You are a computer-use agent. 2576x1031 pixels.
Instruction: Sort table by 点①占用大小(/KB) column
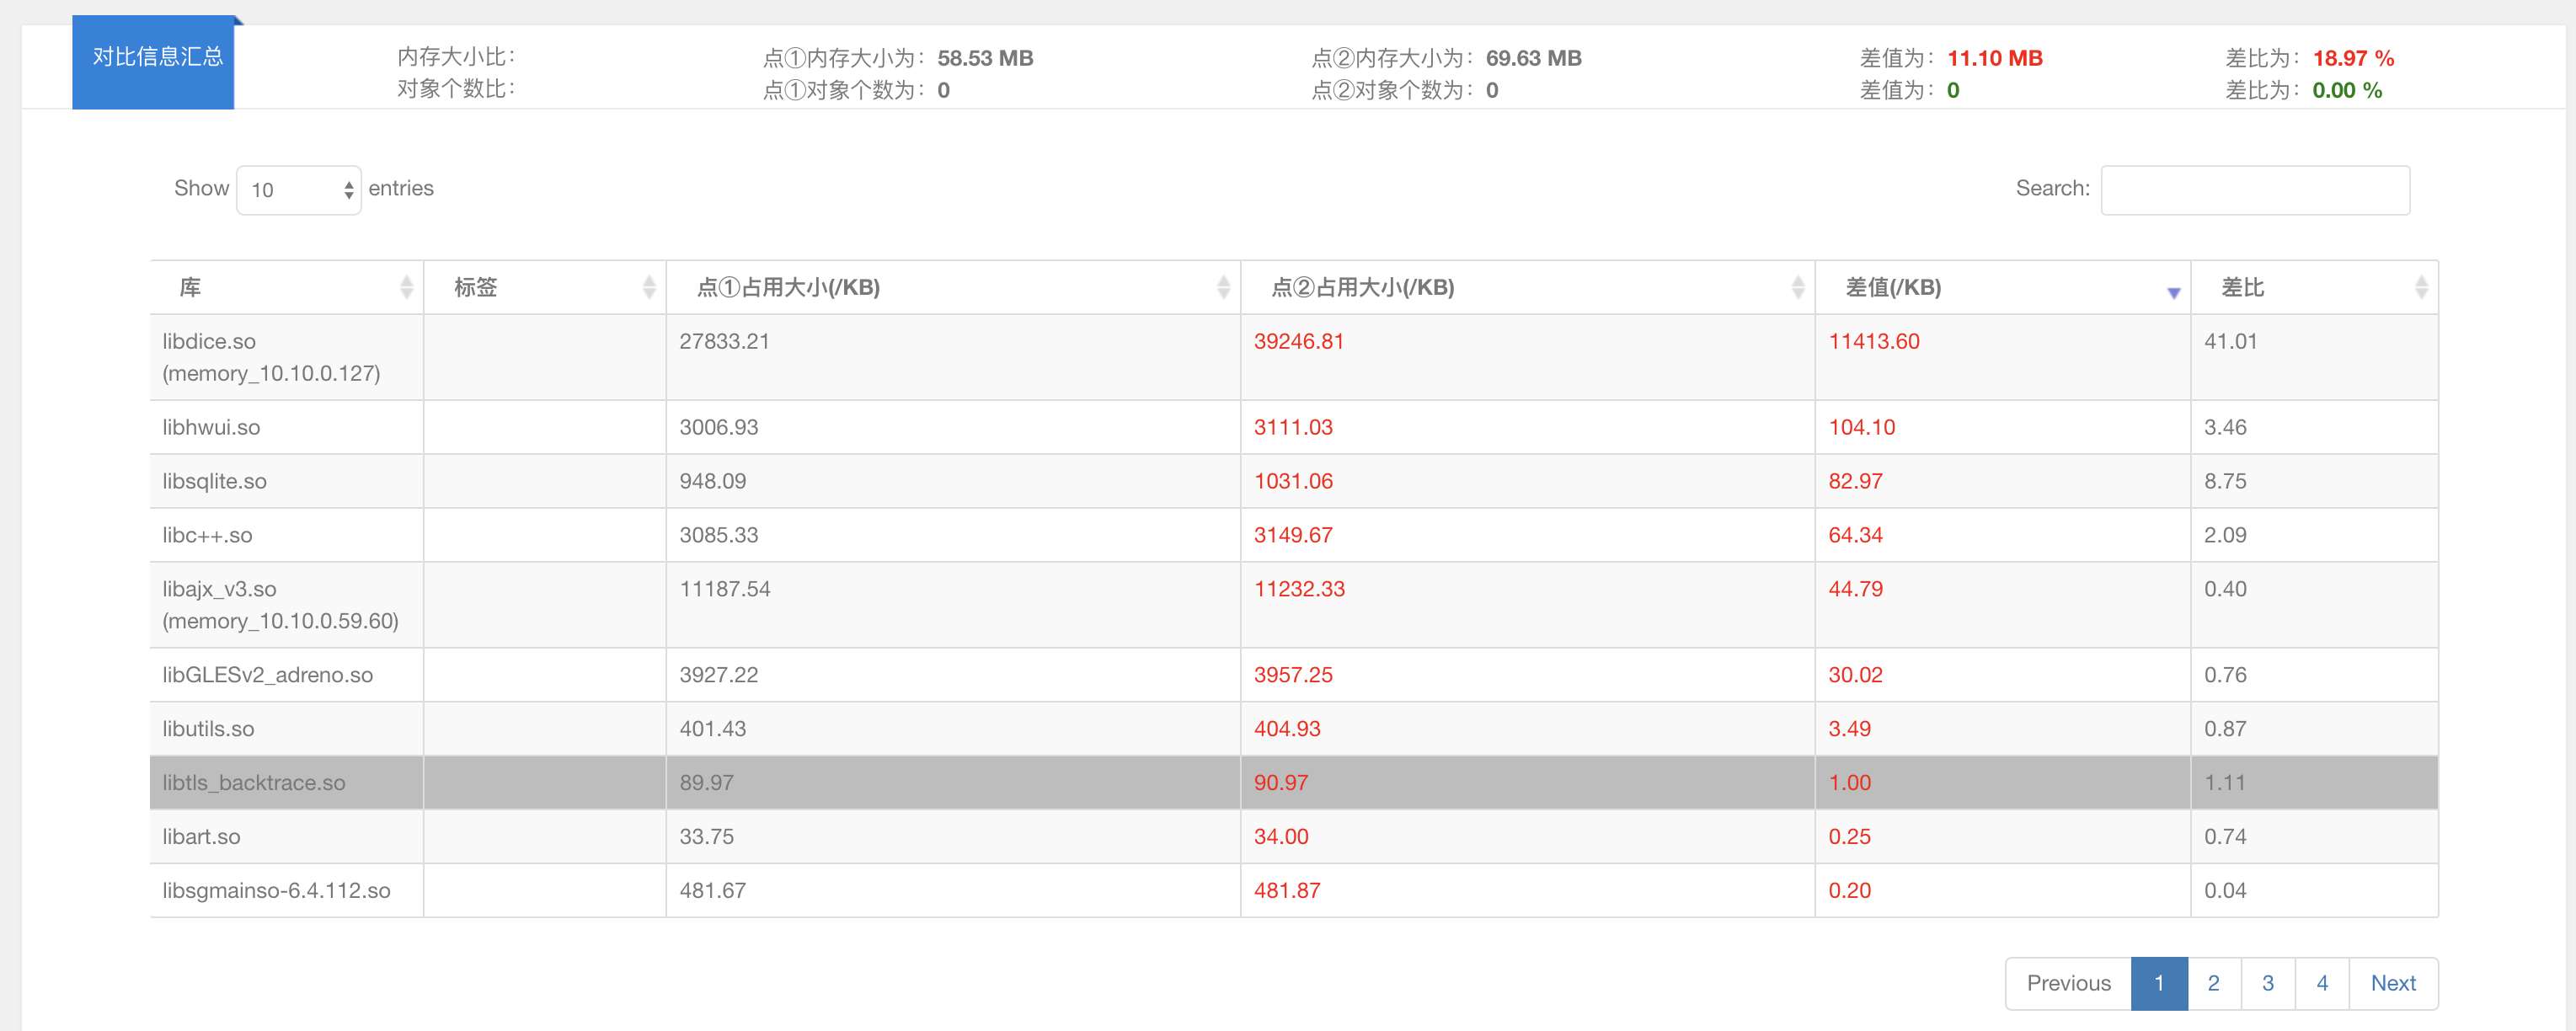pyautogui.click(x=1223, y=288)
